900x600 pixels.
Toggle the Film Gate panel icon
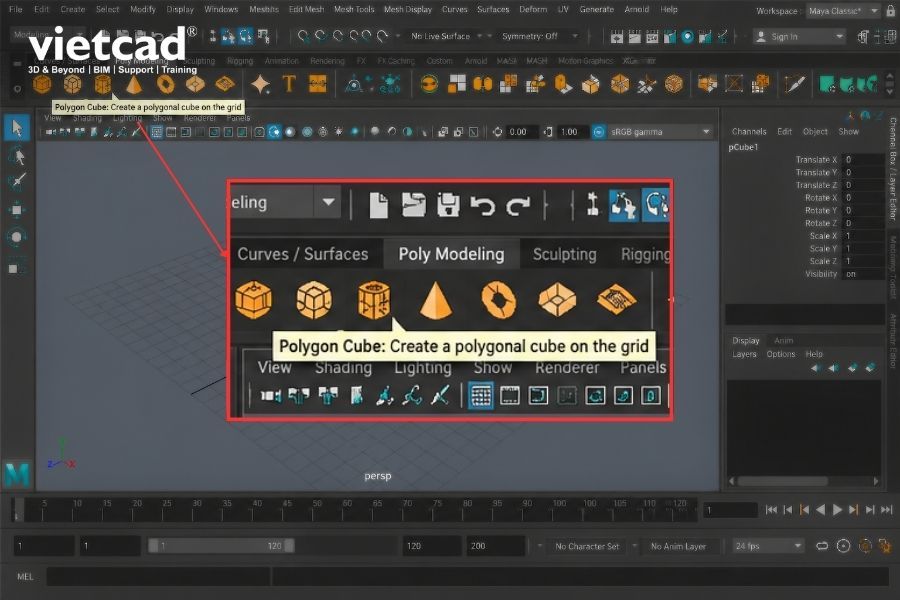(171, 132)
